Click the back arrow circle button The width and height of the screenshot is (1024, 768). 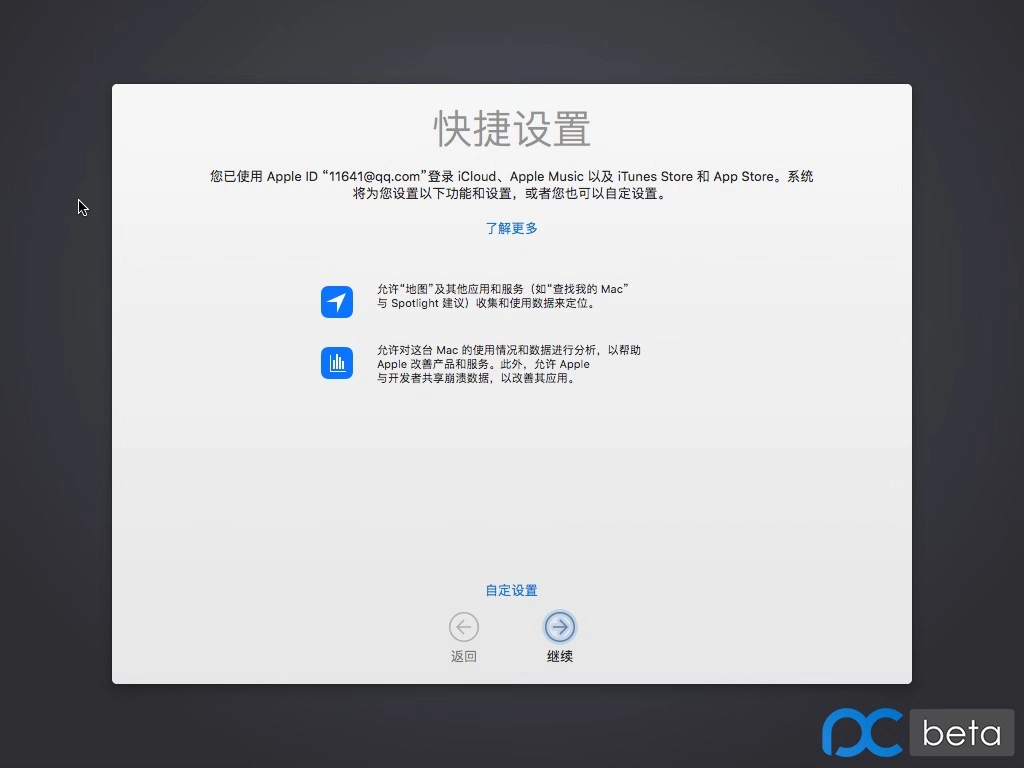pyautogui.click(x=464, y=627)
